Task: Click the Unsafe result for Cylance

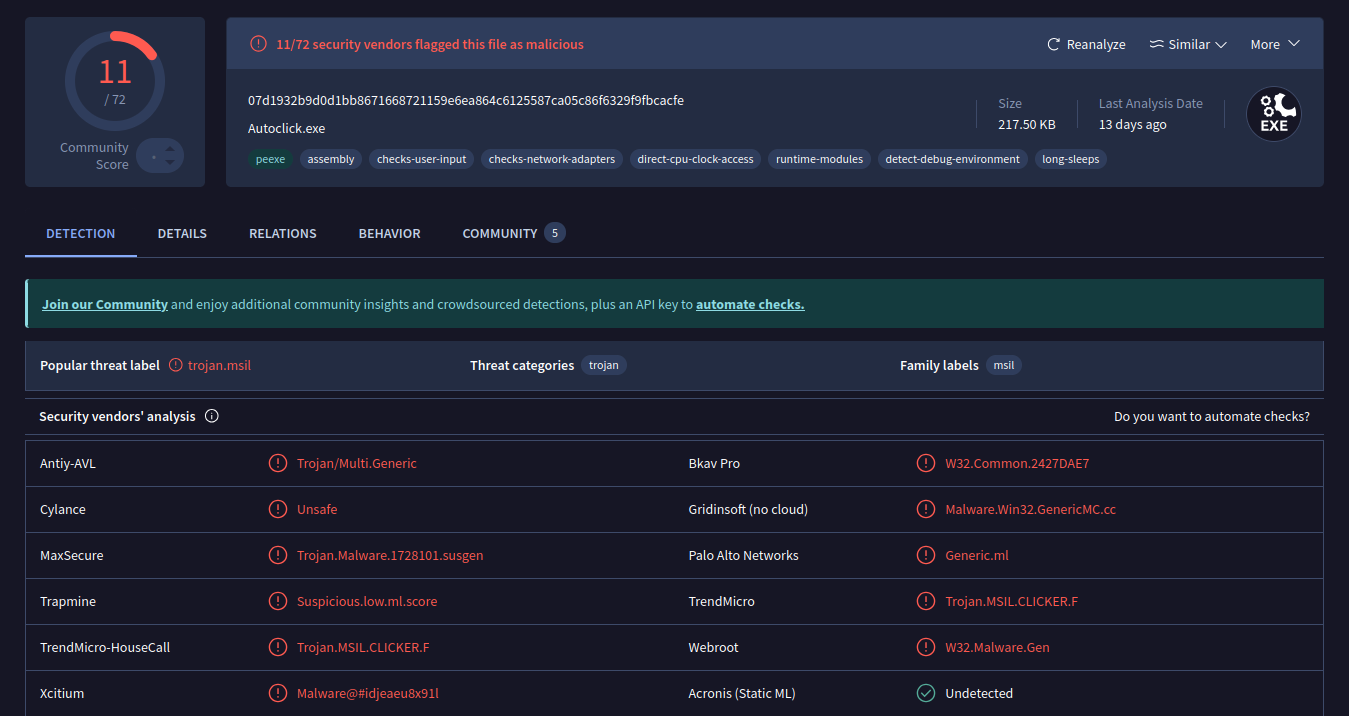Action: 317,509
